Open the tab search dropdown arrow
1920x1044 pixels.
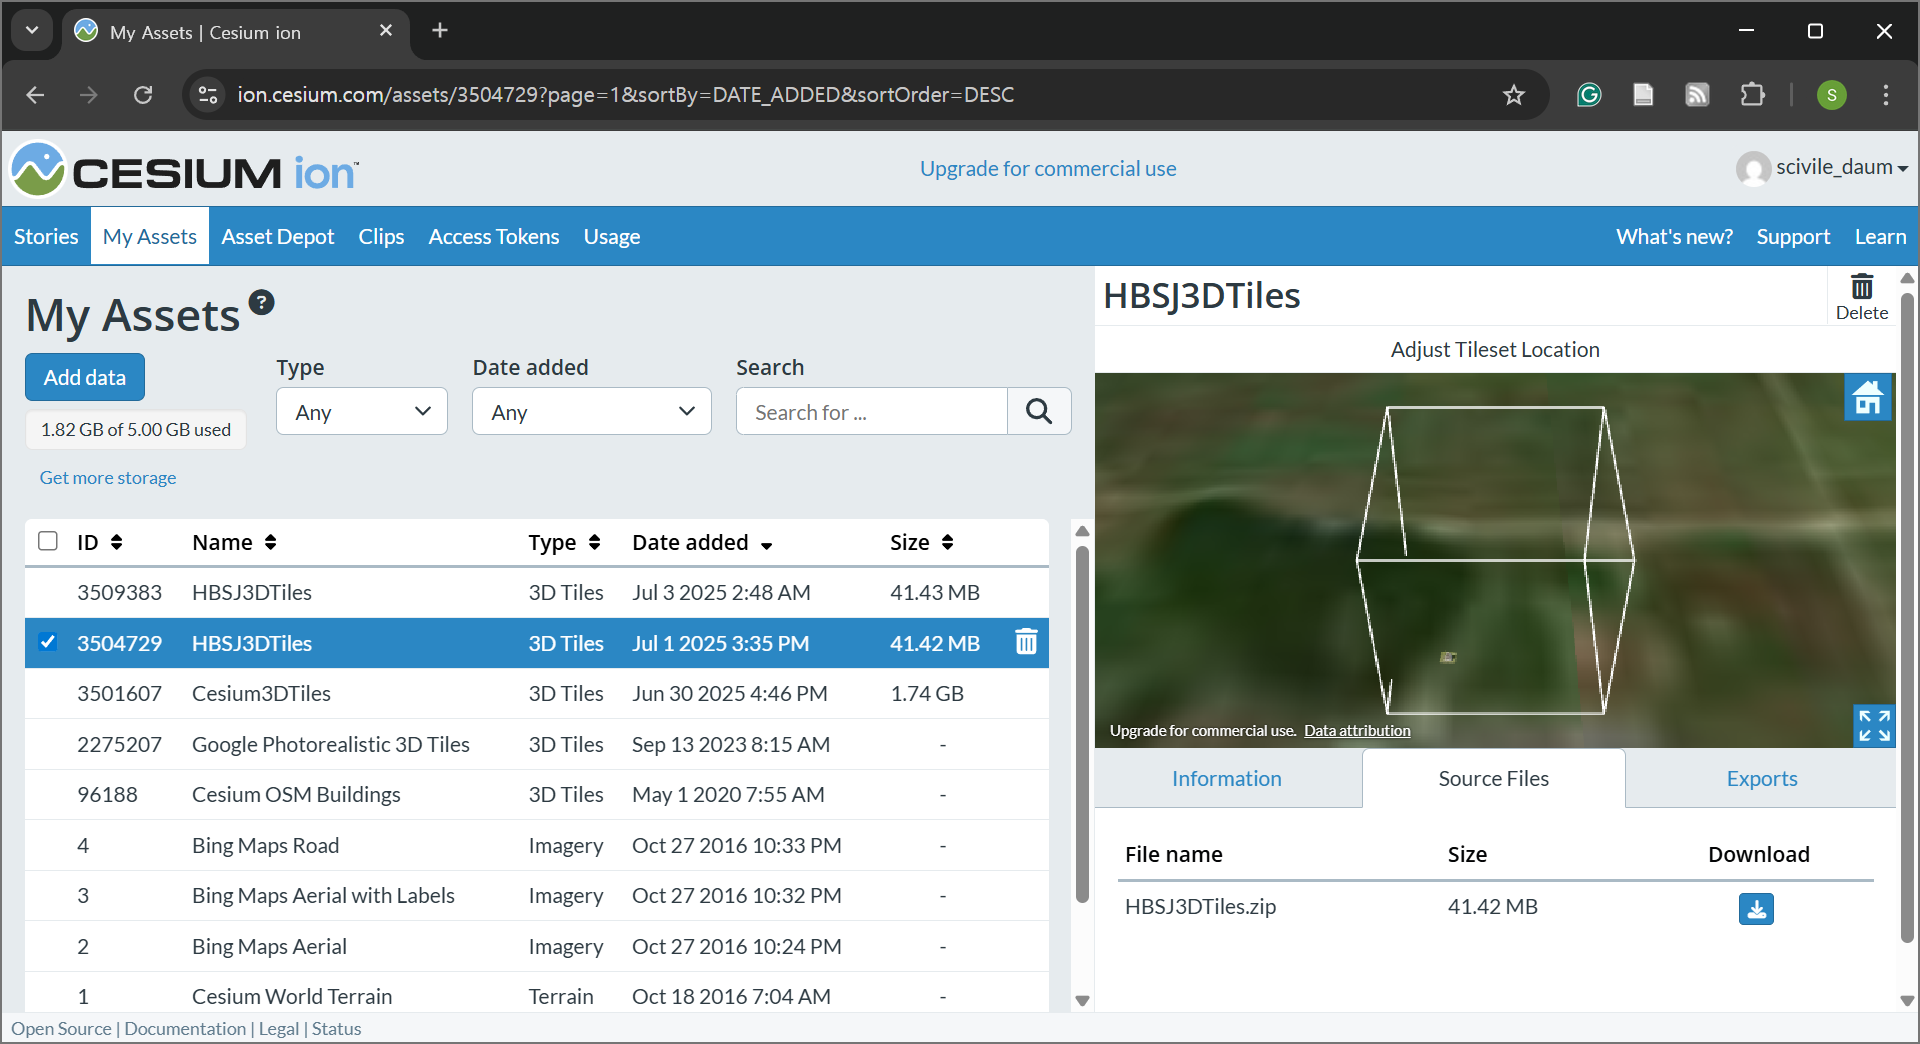[32, 31]
